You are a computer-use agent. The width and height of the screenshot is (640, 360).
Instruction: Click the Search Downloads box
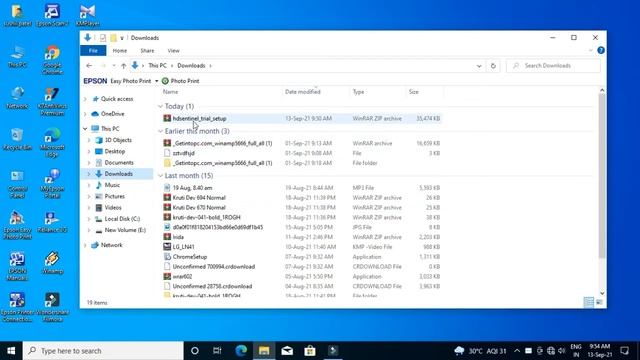pyautogui.click(x=553, y=66)
